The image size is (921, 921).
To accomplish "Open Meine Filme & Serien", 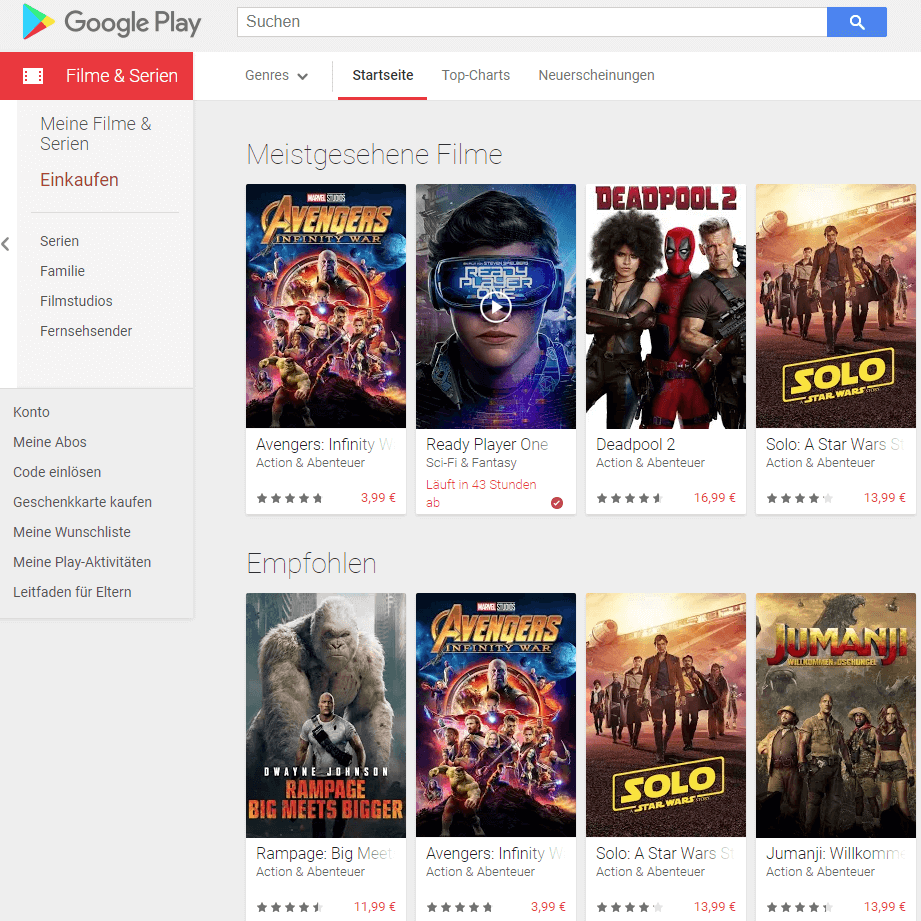I will [96, 134].
